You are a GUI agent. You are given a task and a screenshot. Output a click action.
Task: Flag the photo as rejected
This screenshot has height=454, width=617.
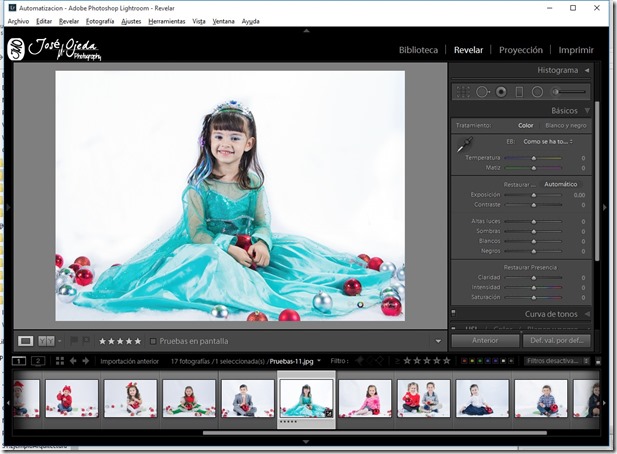(x=85, y=341)
